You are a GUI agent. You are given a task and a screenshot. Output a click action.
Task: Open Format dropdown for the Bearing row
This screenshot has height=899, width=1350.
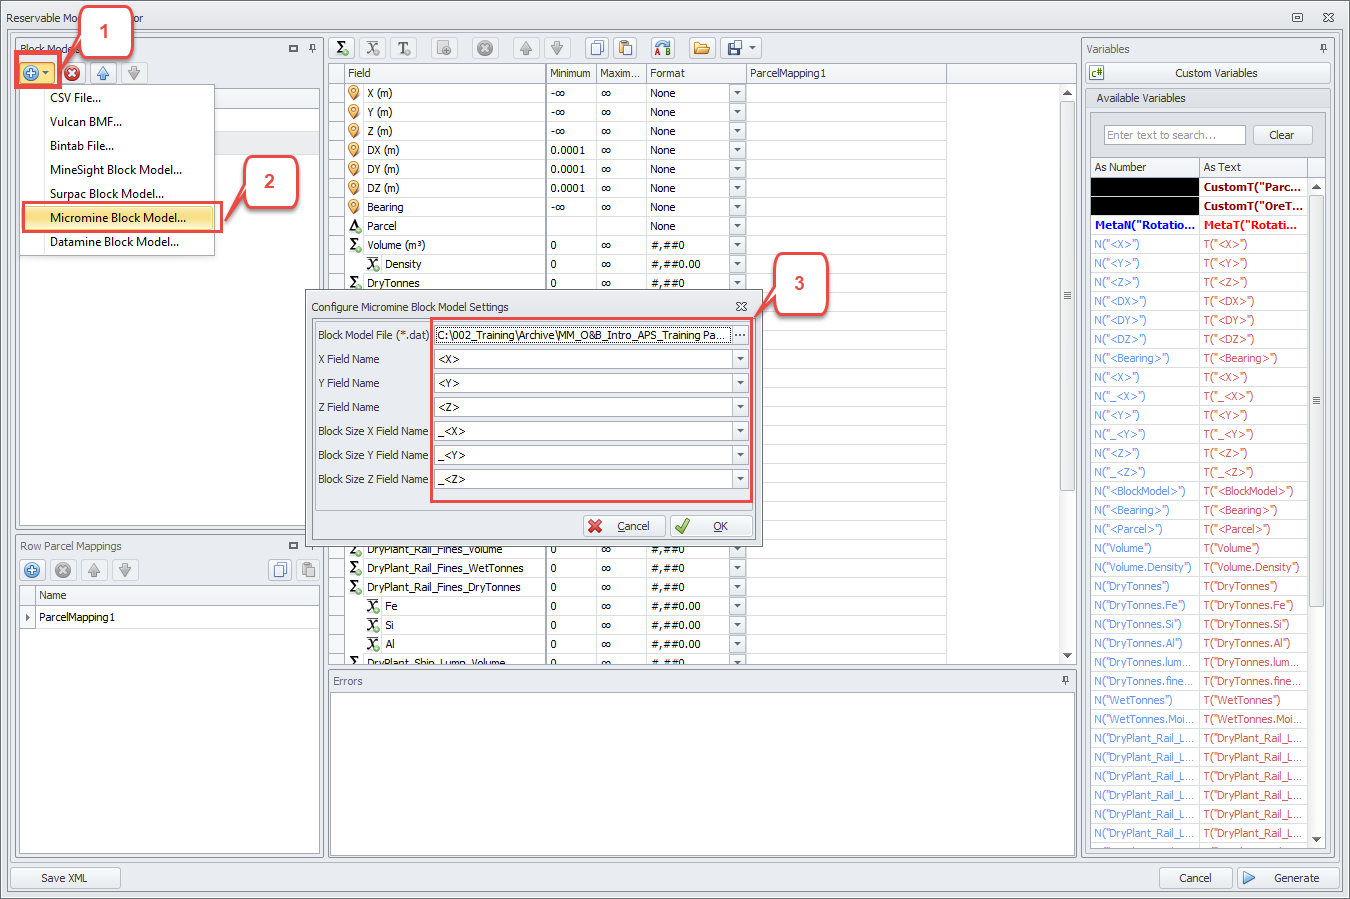pos(737,207)
